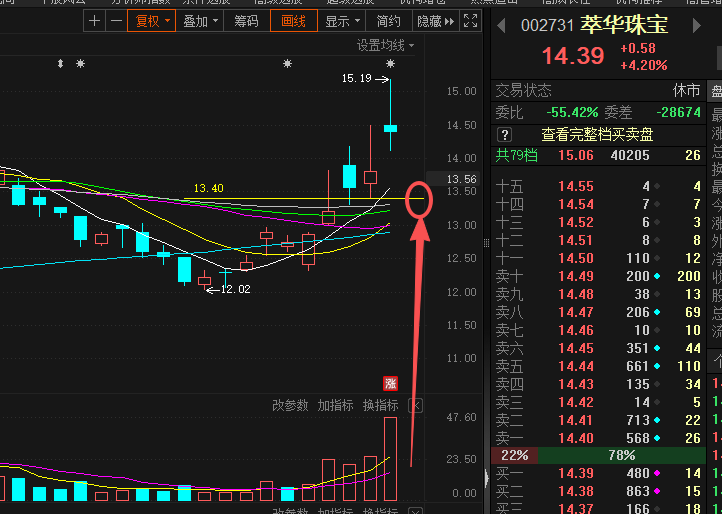Open 查看完整档买卖盘 link
Image resolution: width=722 pixels, height=514 pixels.
(x=597, y=135)
